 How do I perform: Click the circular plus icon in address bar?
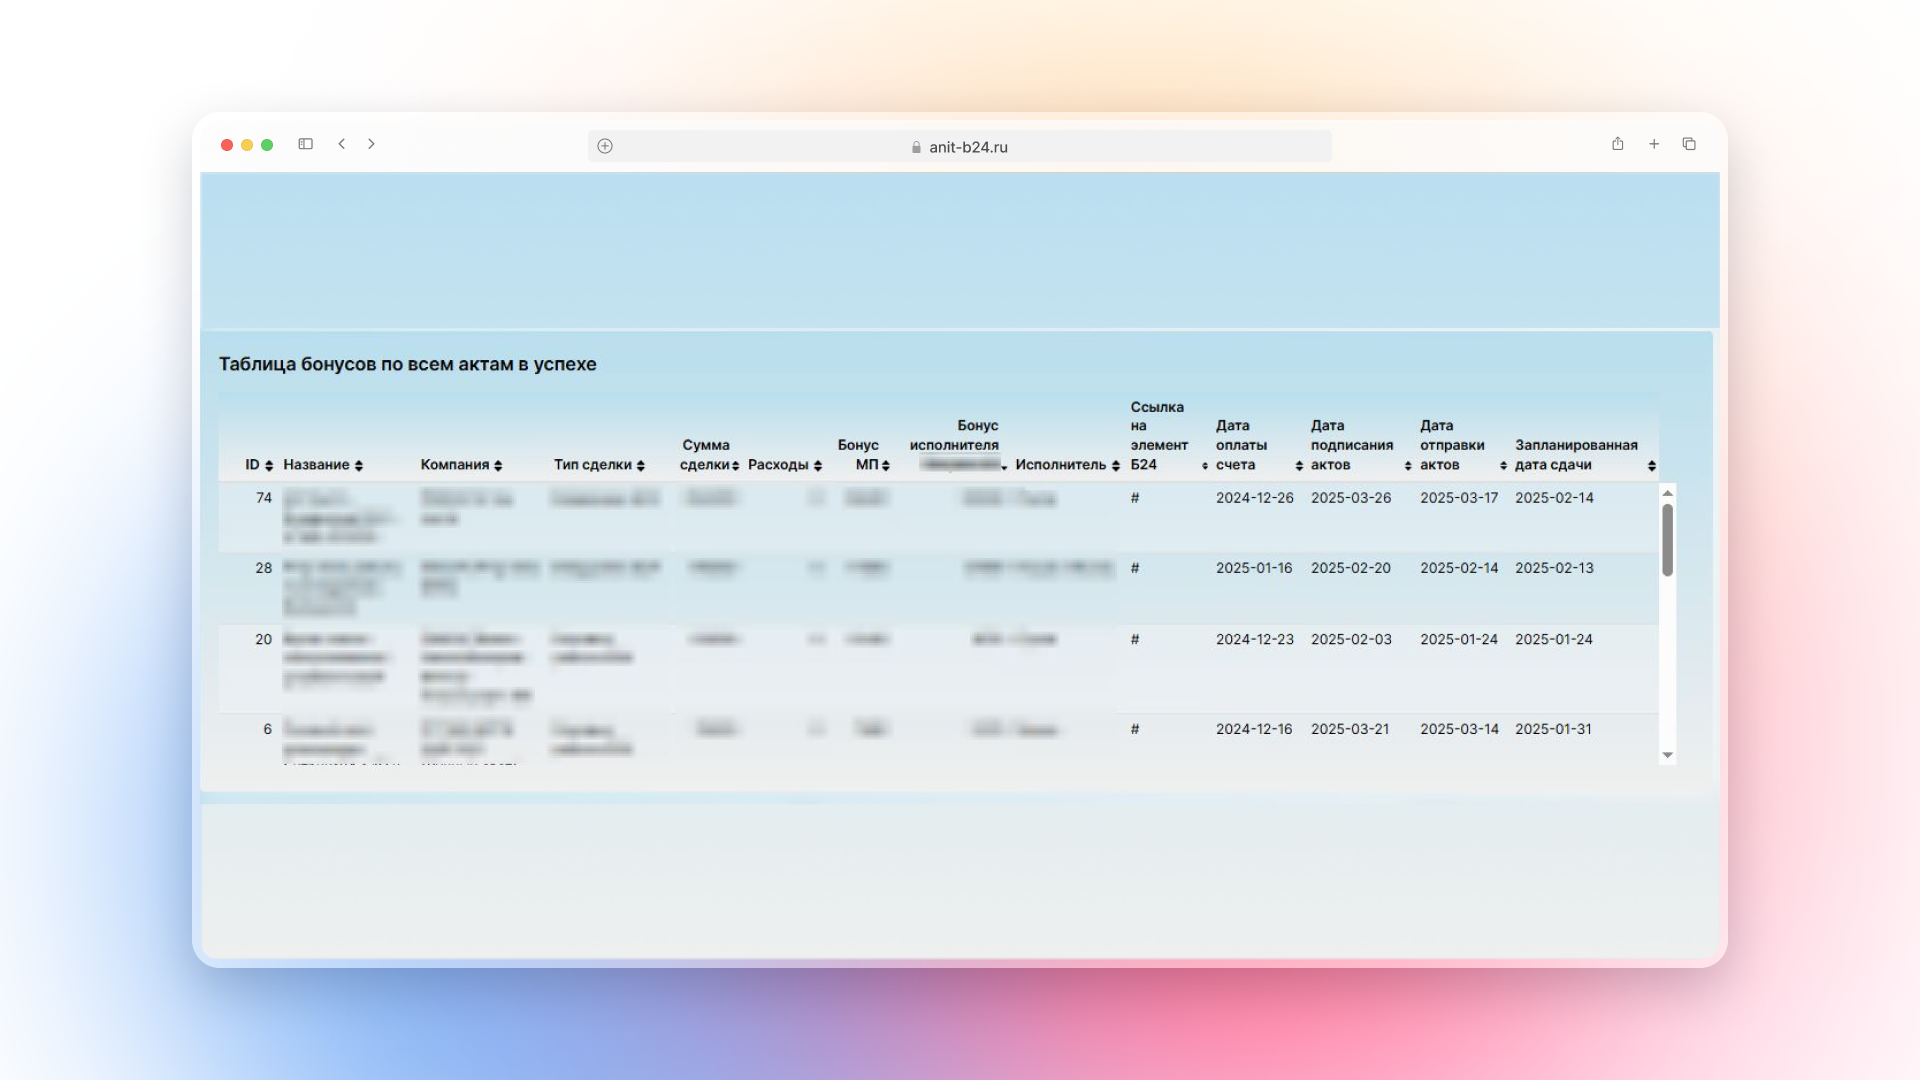(605, 146)
